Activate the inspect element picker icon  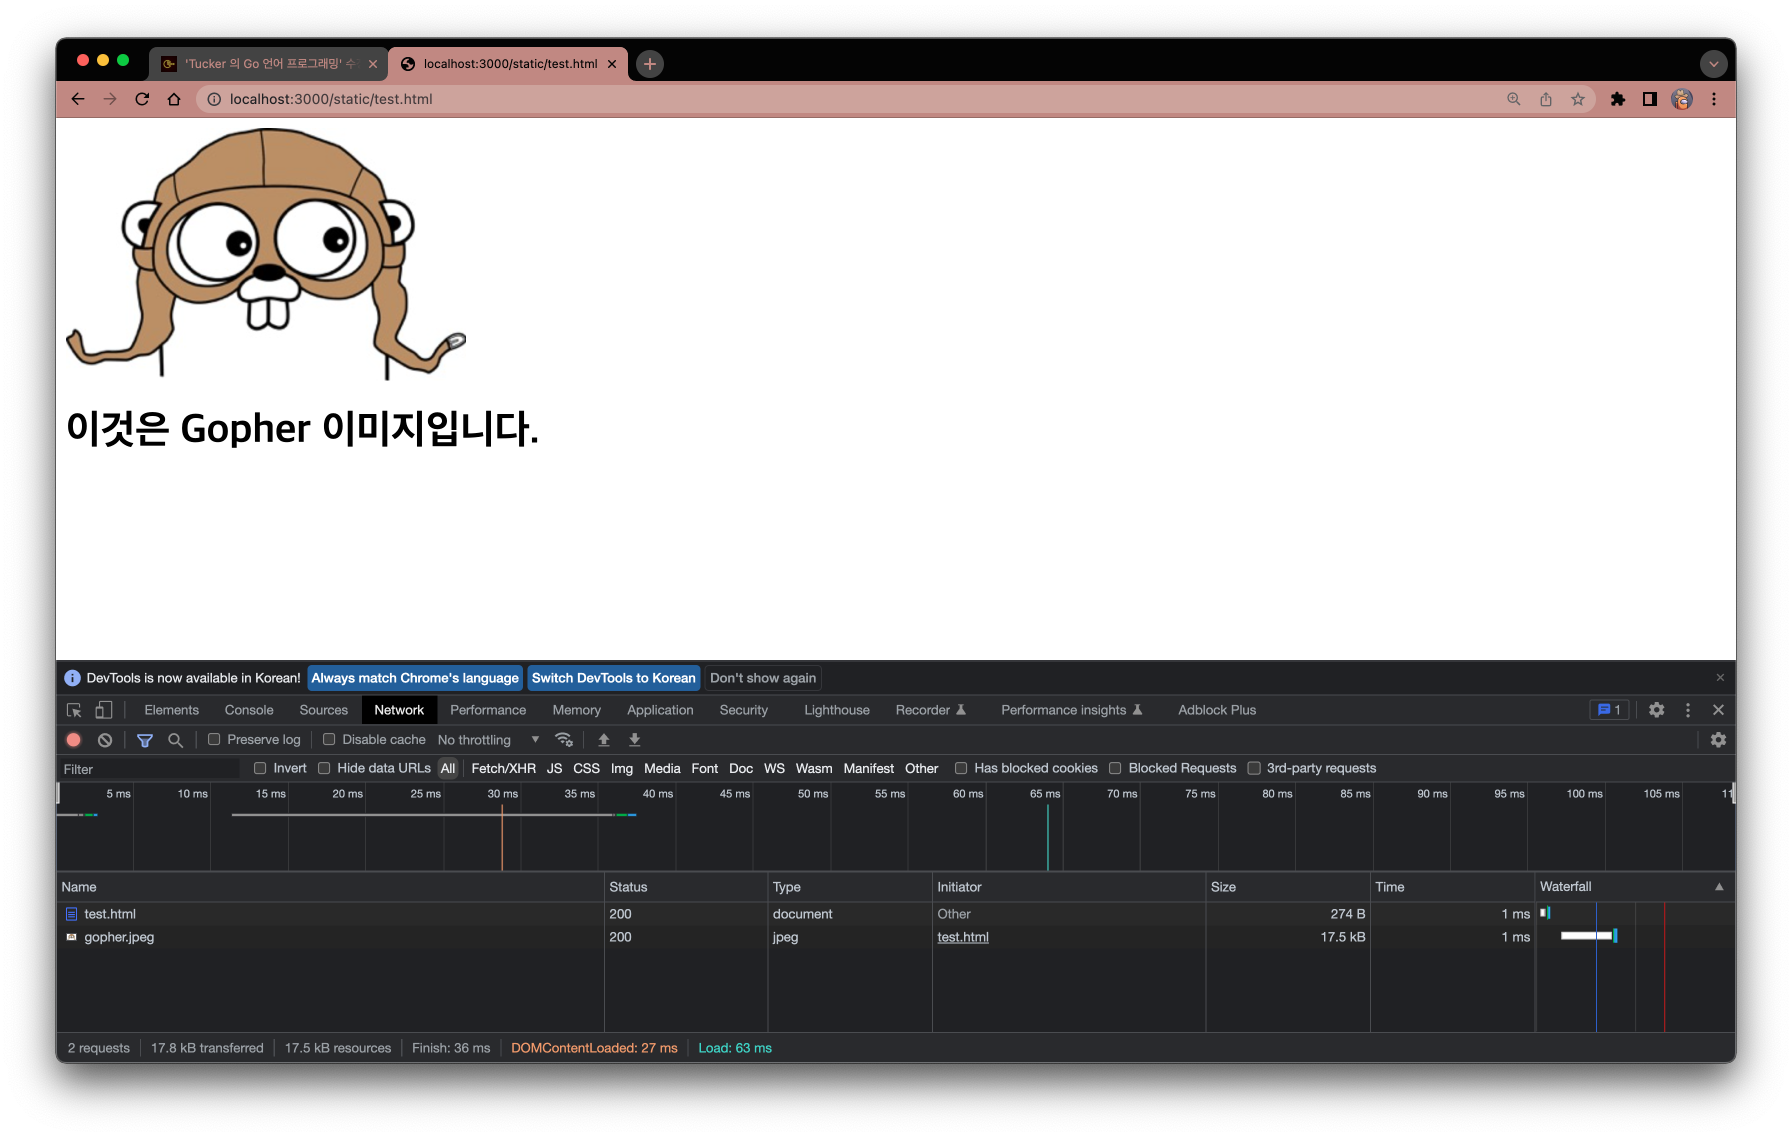[x=74, y=710]
